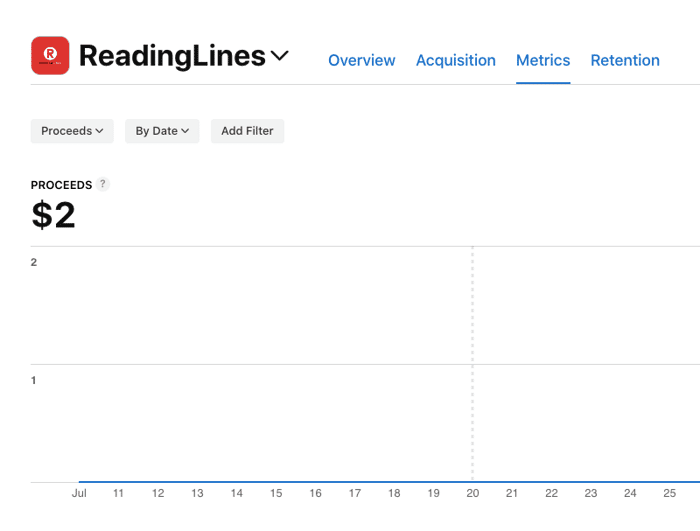Select the Metrics tab
Image resolution: width=700 pixels, height=531 pixels.
(543, 60)
